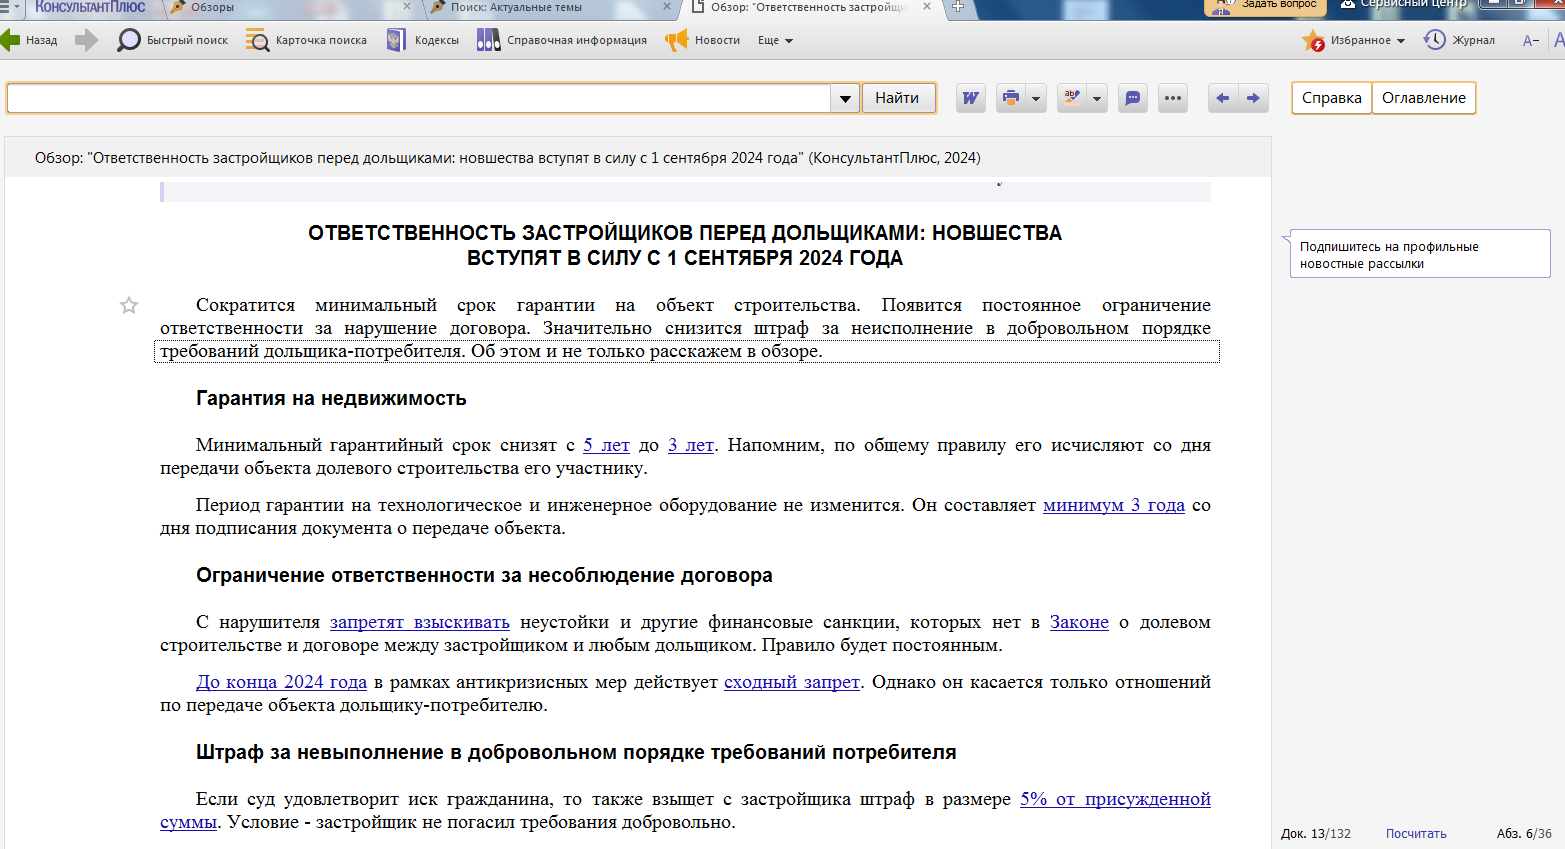
Task: Click into the document search input field
Action: coord(418,98)
